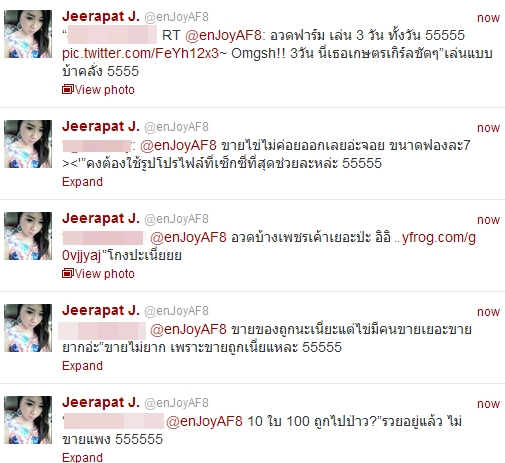Screen dimensions: 505x463
Task: Expand the last tweet mentioning 10 ใบ 100
Action: pyautogui.click(x=82, y=457)
